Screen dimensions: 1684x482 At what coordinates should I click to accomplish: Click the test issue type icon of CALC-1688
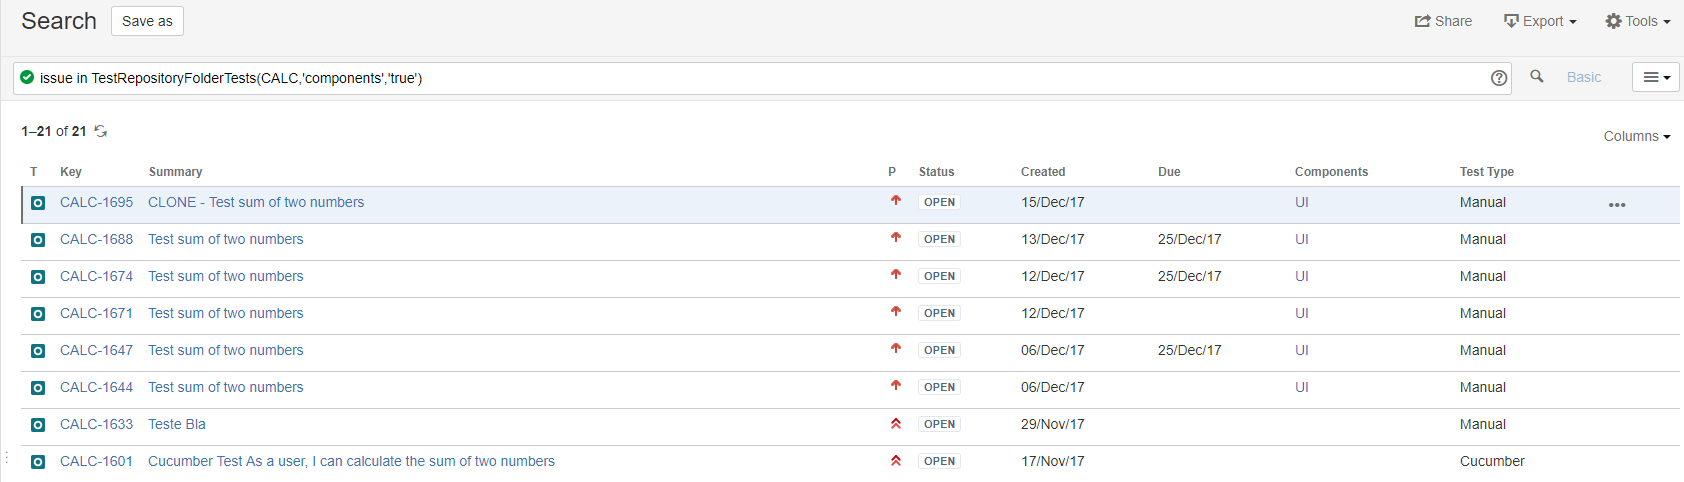click(x=38, y=240)
